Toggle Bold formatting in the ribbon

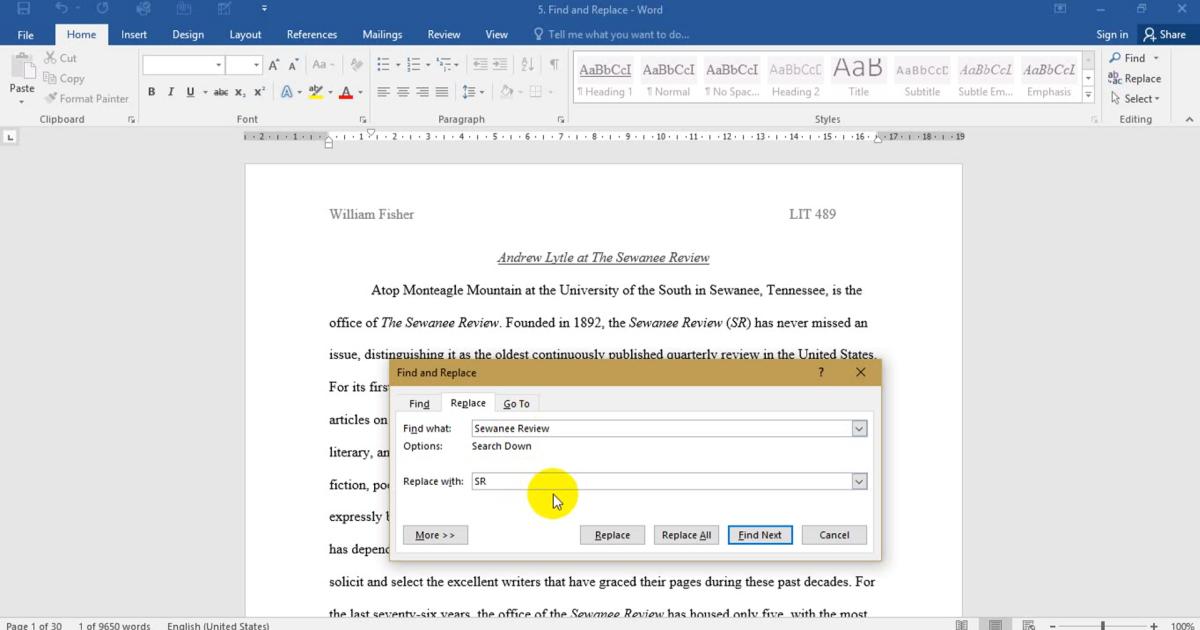(x=152, y=92)
